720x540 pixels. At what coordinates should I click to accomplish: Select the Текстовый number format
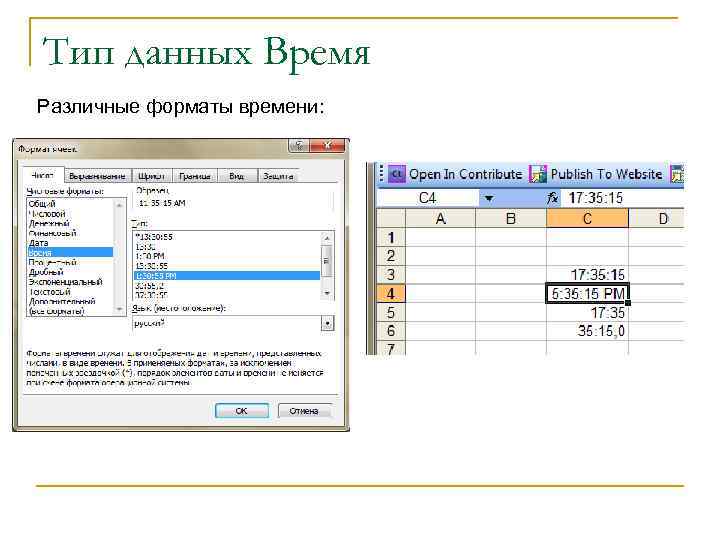[x=70, y=292]
